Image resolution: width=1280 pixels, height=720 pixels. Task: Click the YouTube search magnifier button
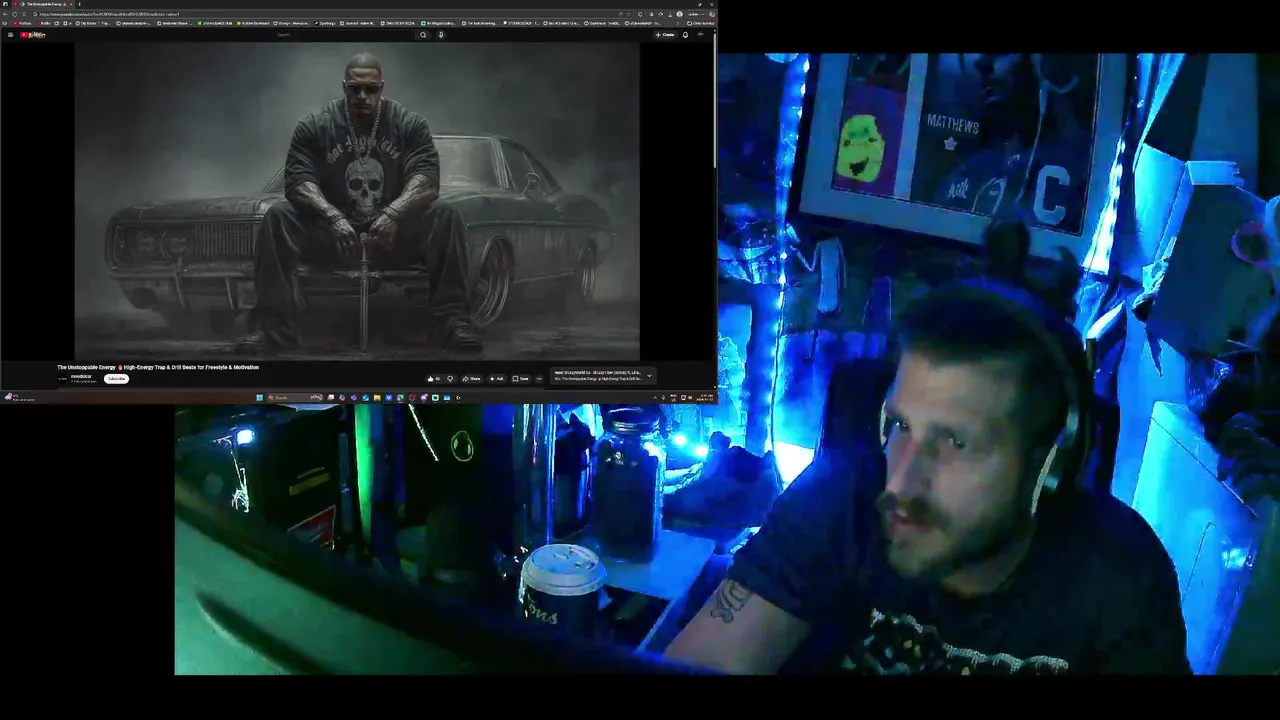(x=423, y=35)
